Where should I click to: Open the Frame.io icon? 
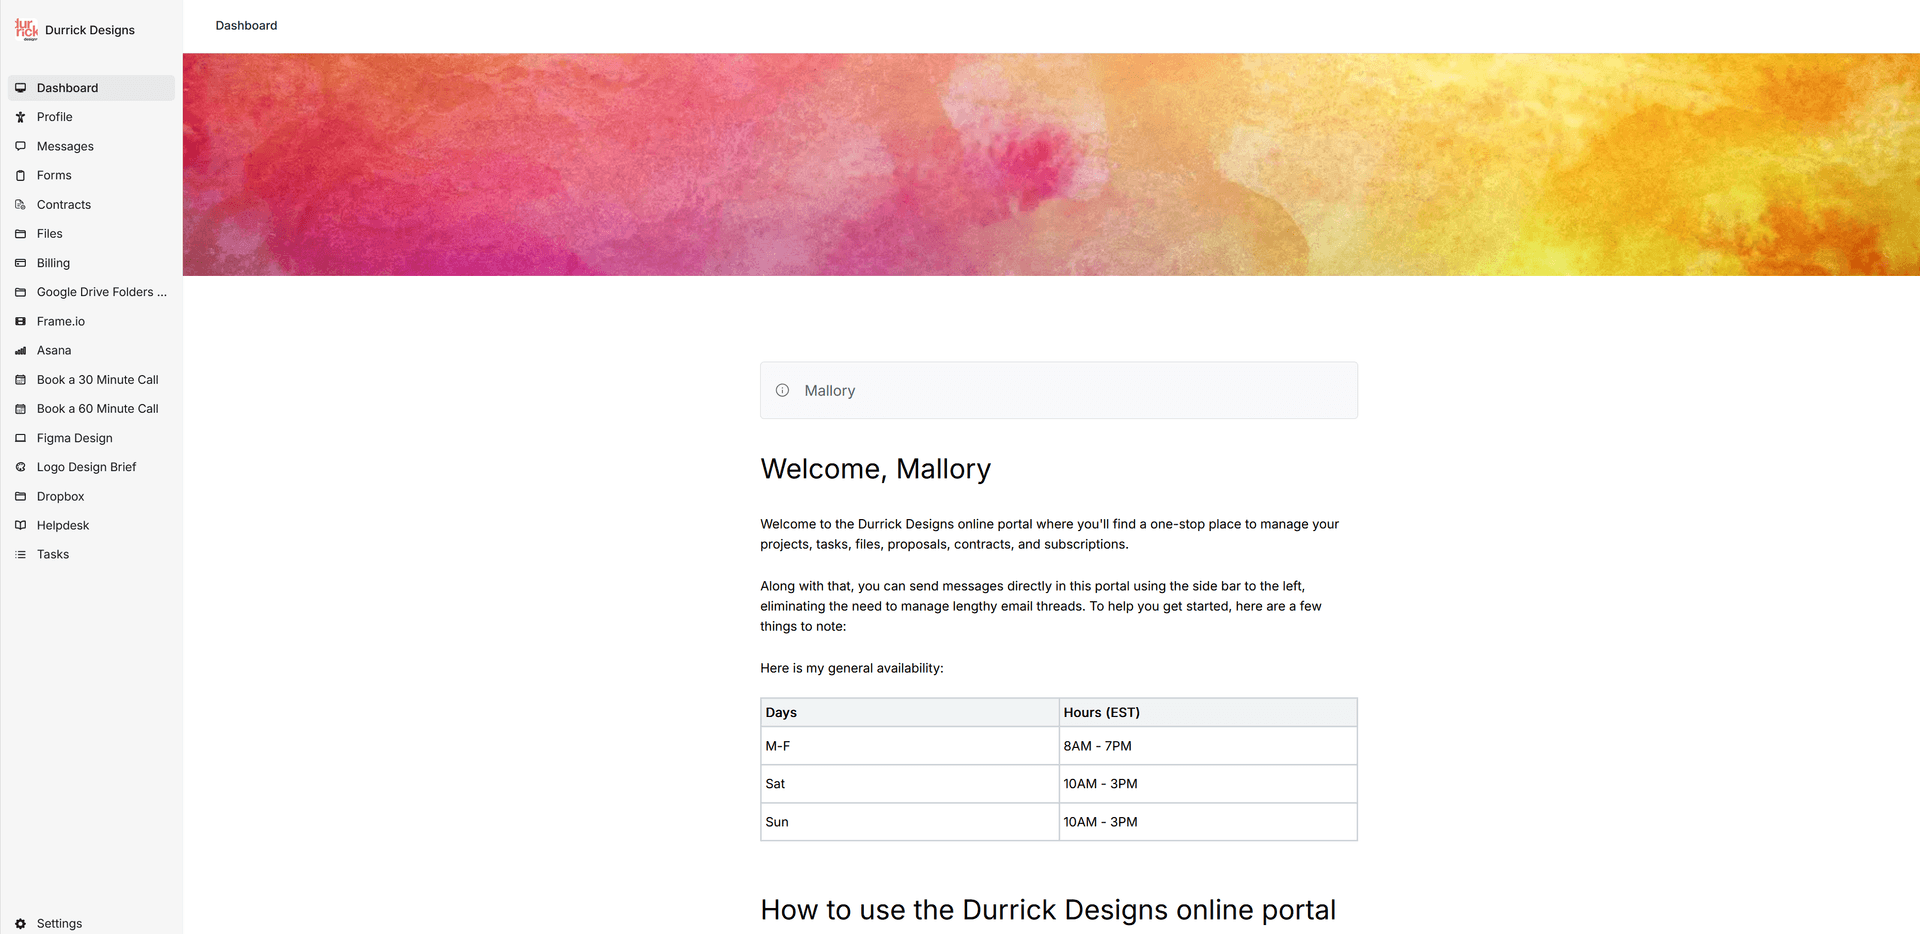pyautogui.click(x=21, y=321)
